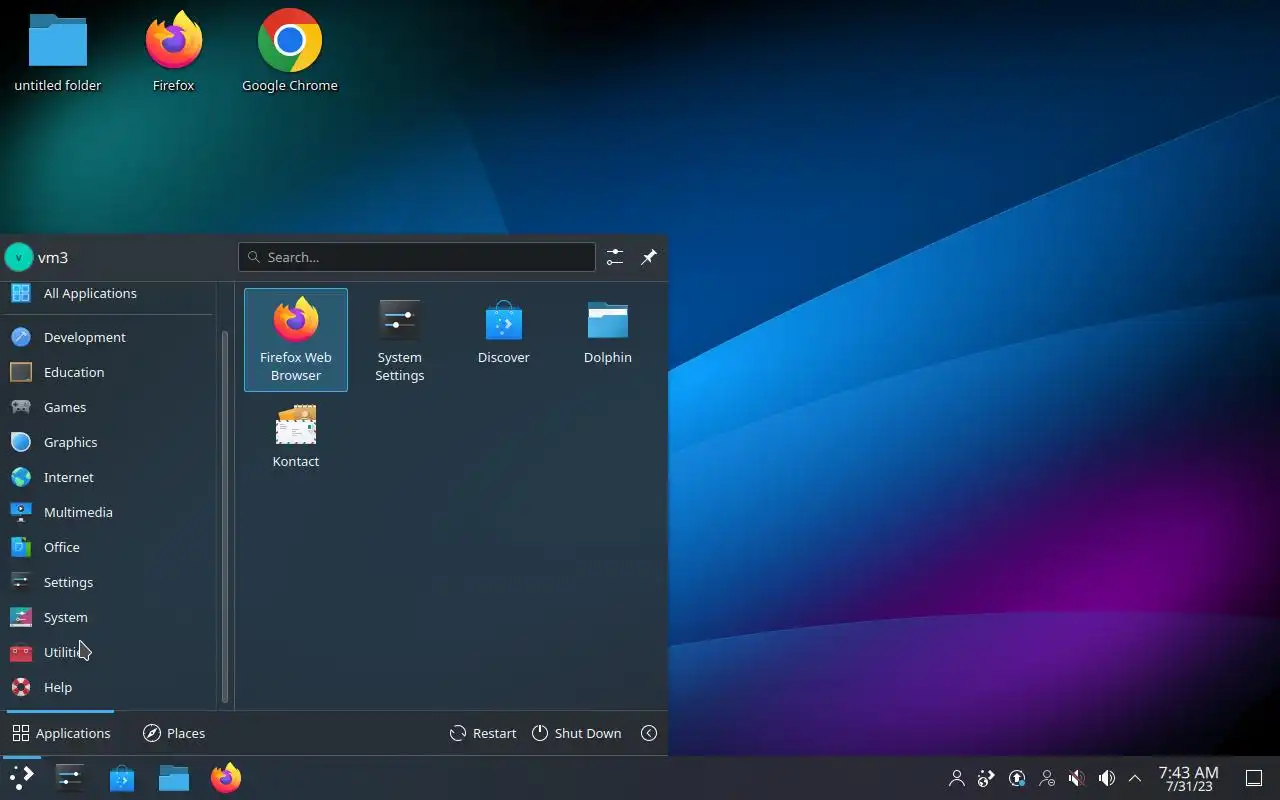The height and width of the screenshot is (800, 1280).
Task: Open launcher configuration via the sliders icon
Action: click(x=615, y=257)
